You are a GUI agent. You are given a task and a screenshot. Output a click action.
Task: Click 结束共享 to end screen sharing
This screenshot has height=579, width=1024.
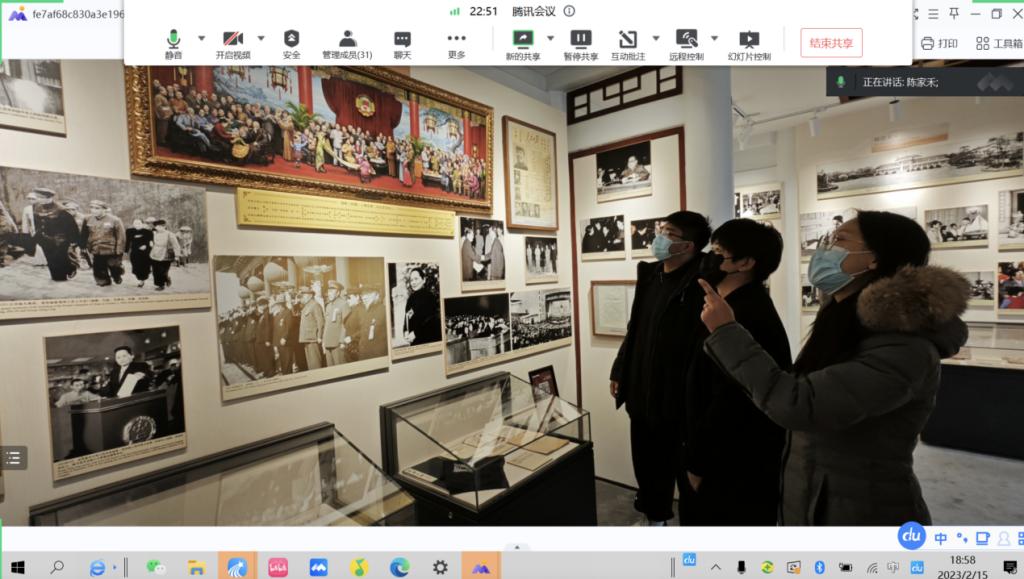[829, 42]
